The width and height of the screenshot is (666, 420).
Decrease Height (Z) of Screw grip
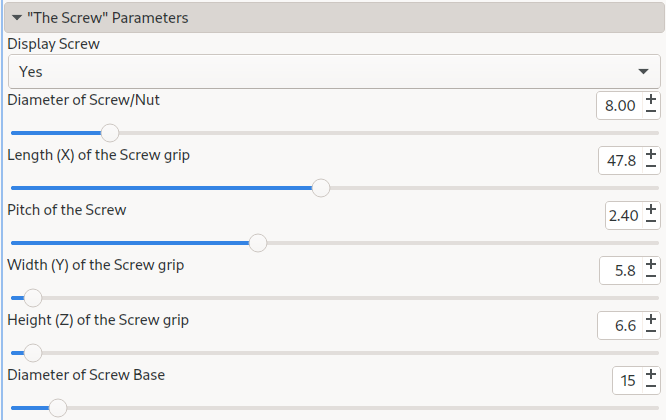[651, 332]
